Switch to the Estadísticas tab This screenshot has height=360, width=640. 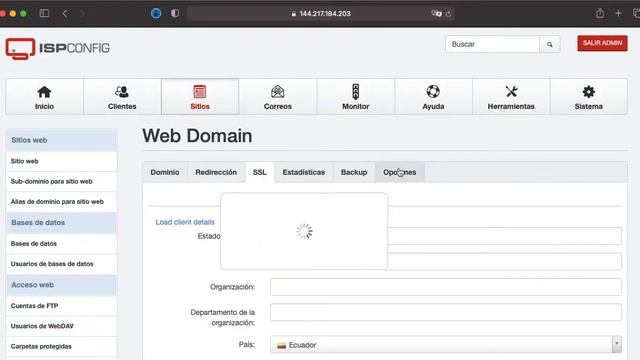(304, 172)
